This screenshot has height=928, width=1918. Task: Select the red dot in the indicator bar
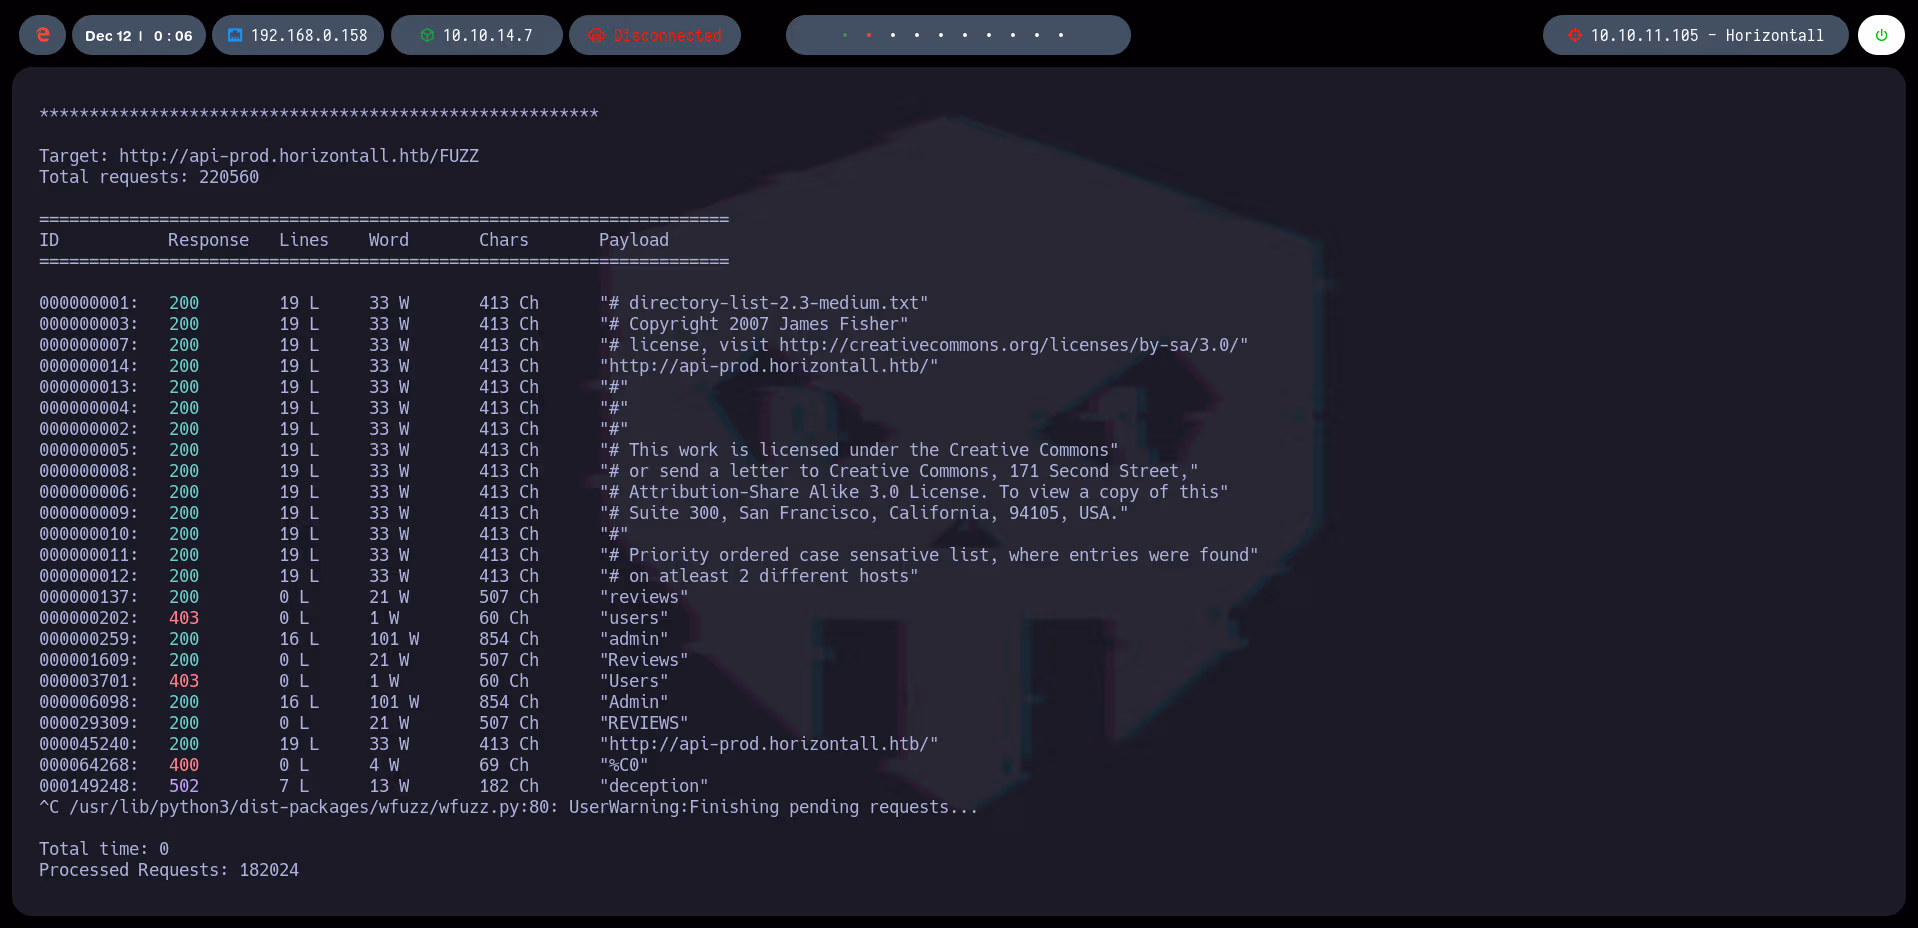click(869, 34)
